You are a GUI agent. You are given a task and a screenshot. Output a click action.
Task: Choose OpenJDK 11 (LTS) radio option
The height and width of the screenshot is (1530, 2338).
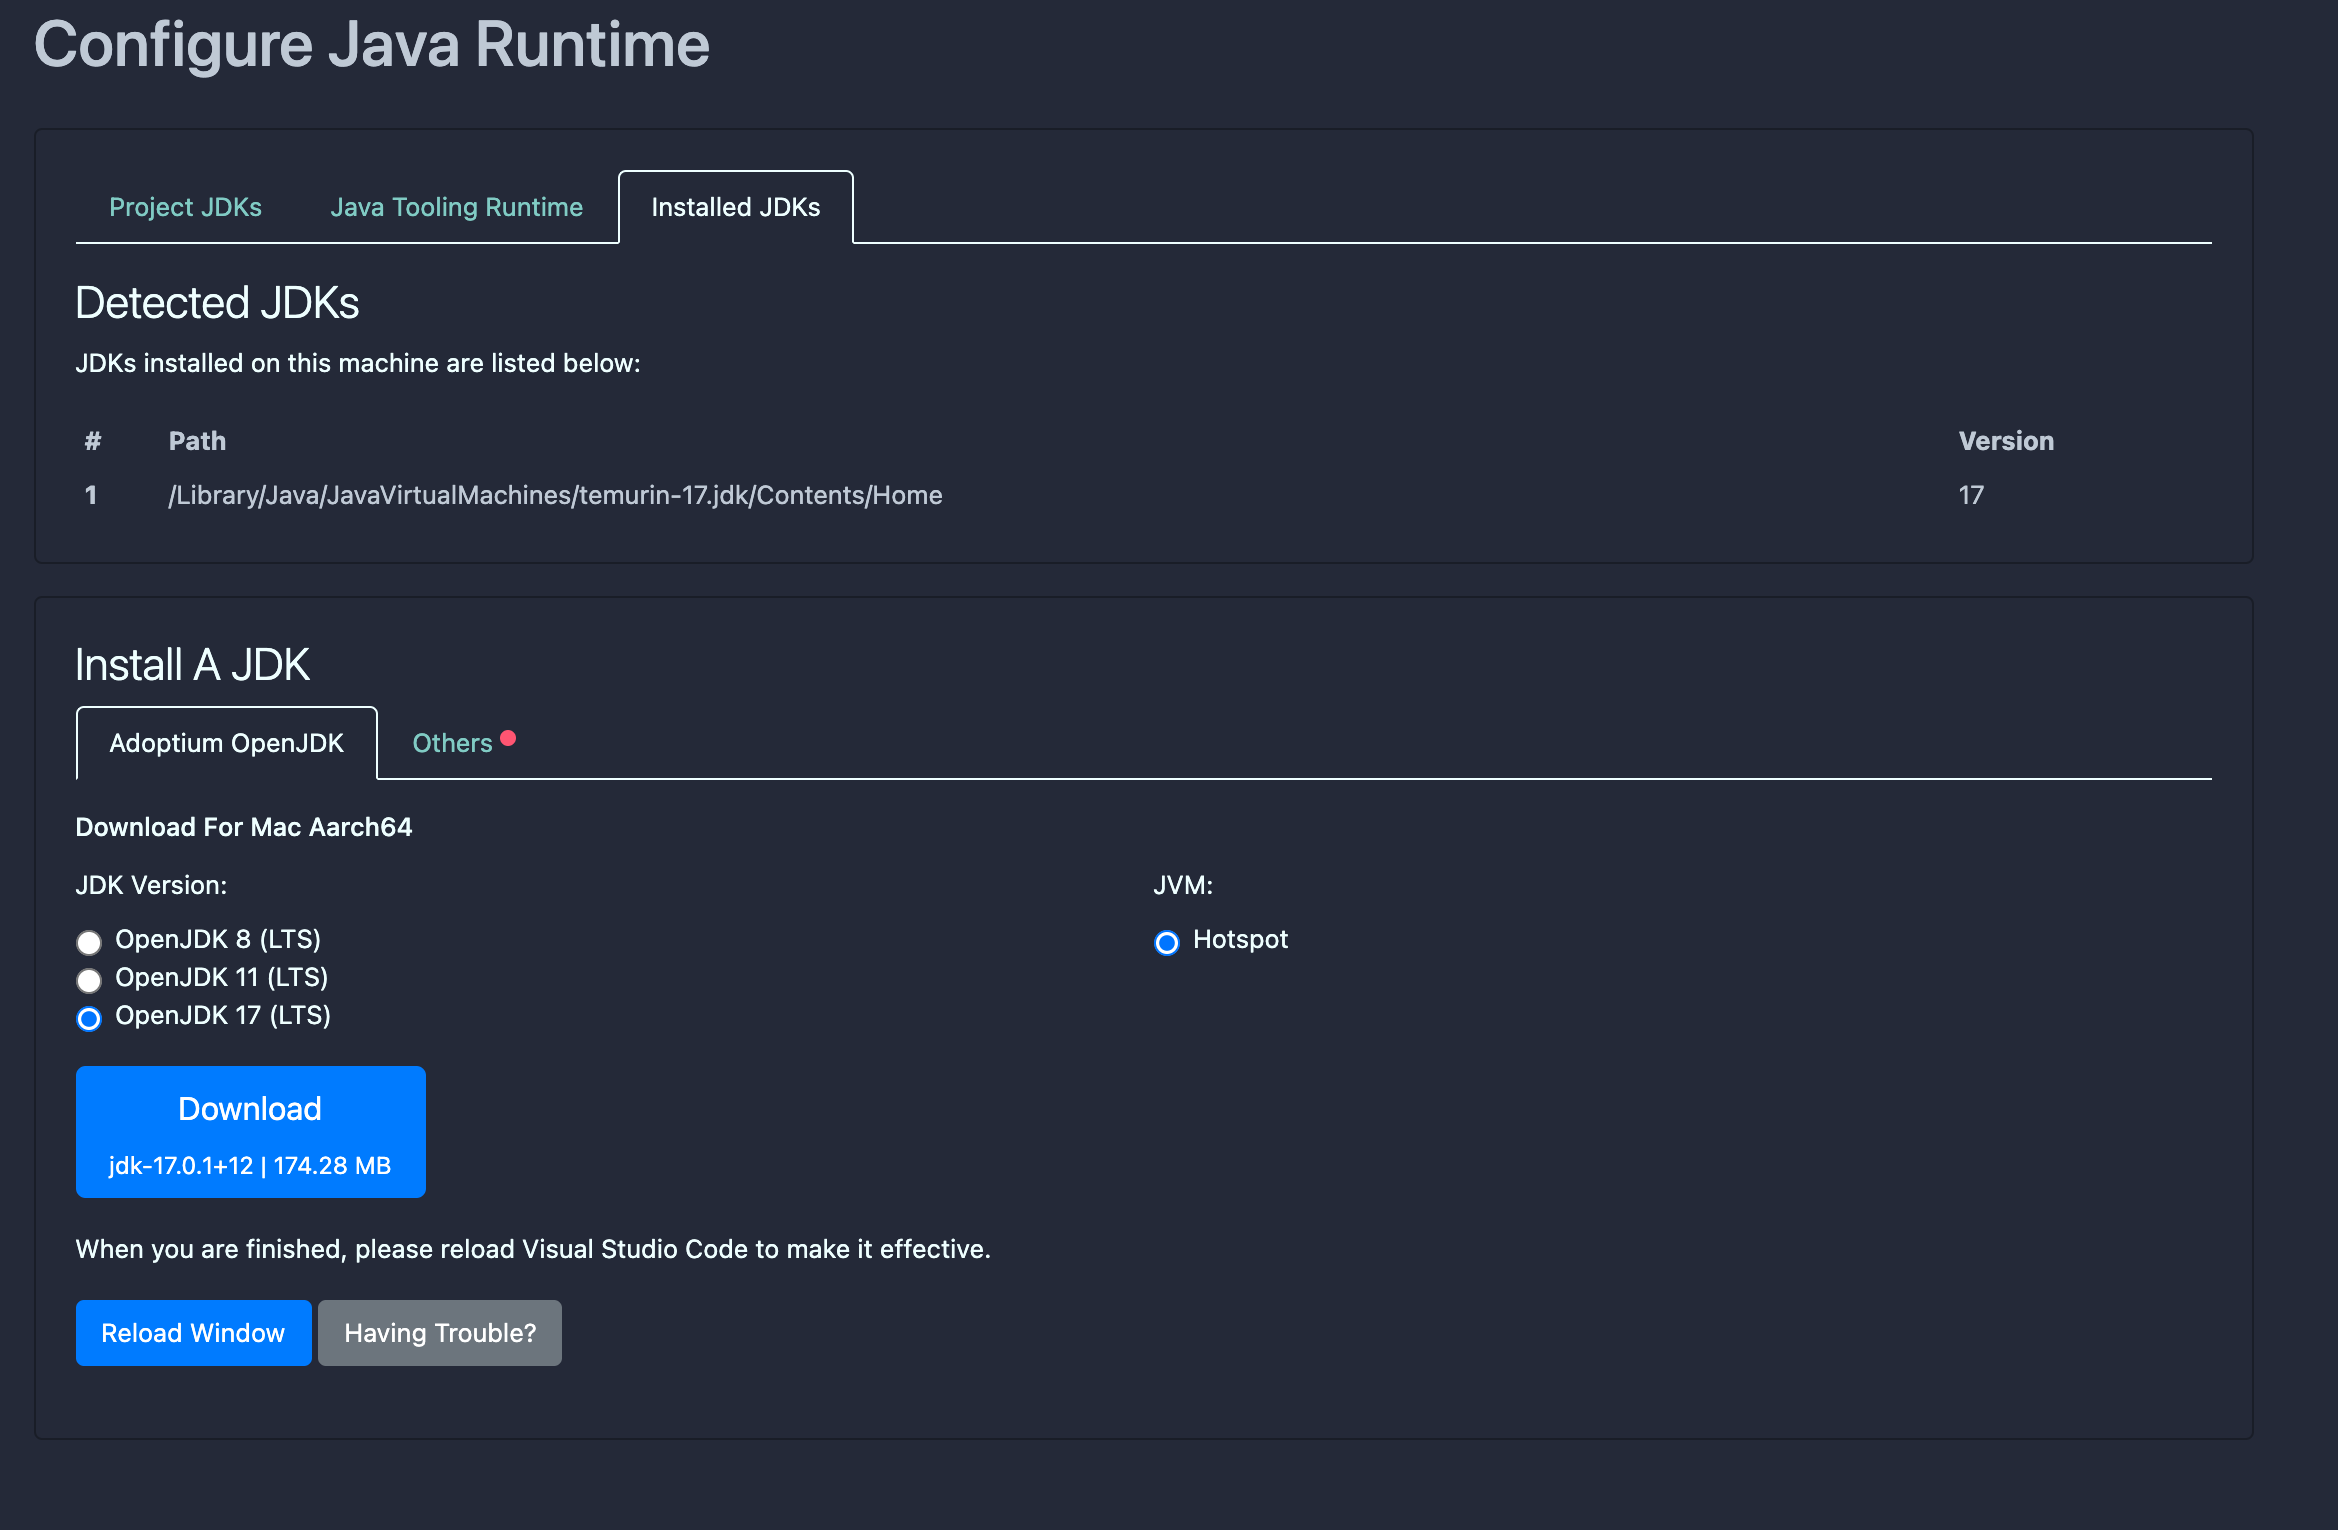pos(89,980)
